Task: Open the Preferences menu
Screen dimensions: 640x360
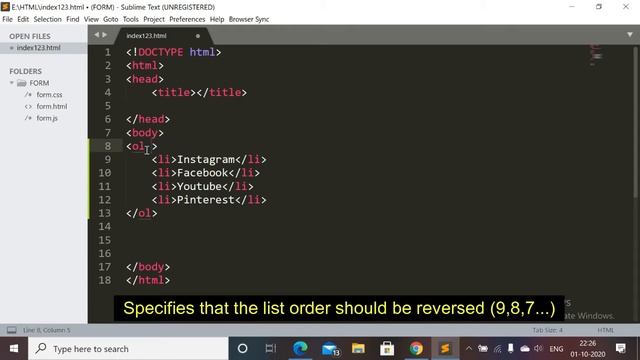Action: click(187, 19)
